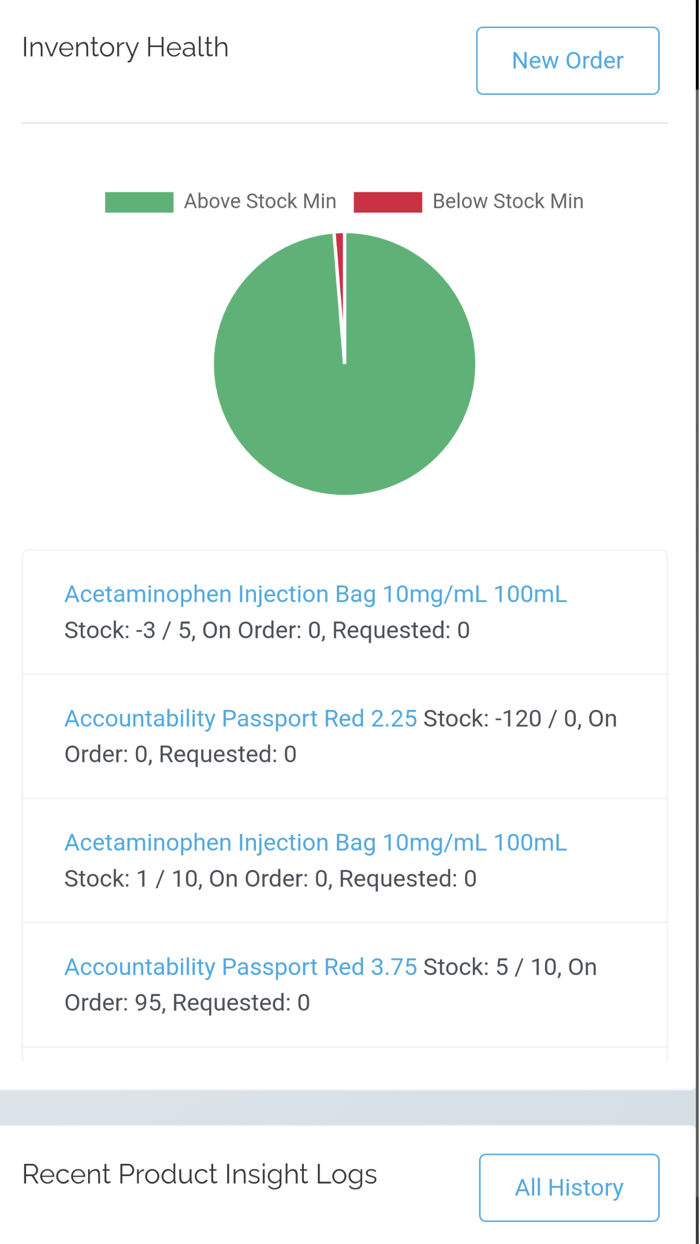Click the "Order: 0, Requested: 0" line under Passport Red 2.25

(180, 755)
